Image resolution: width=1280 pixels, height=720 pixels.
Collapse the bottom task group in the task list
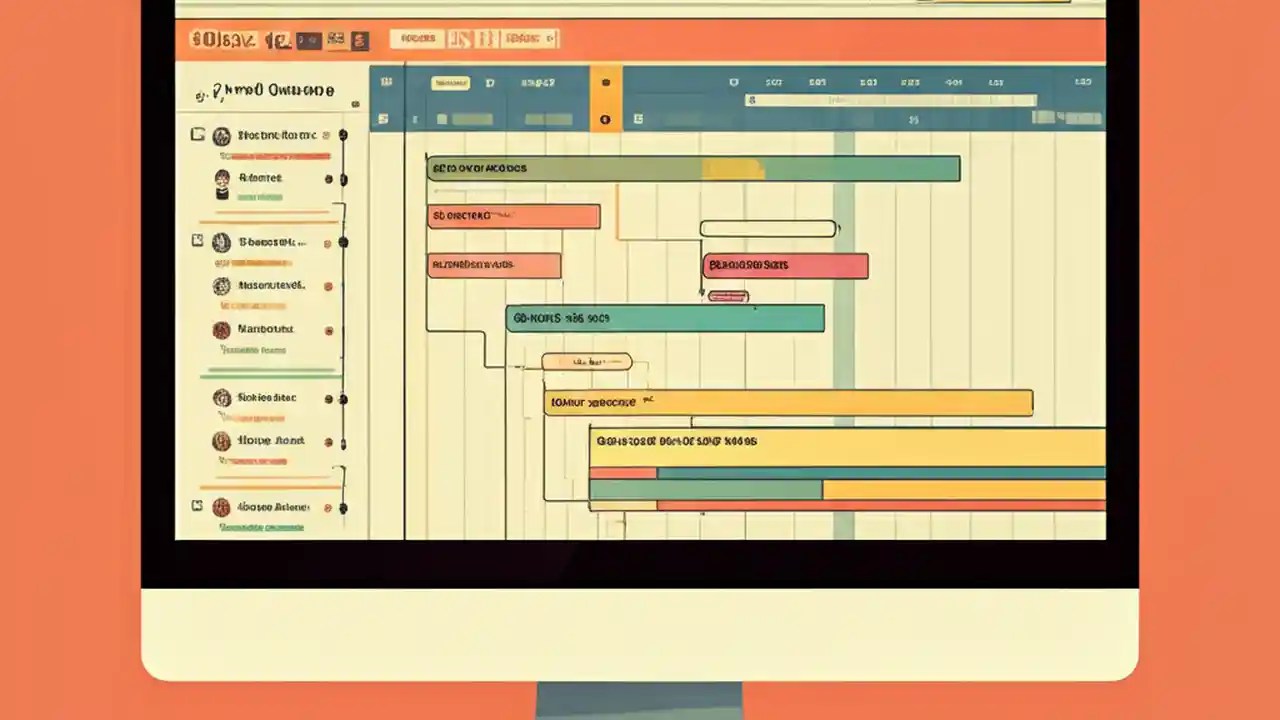coord(197,507)
